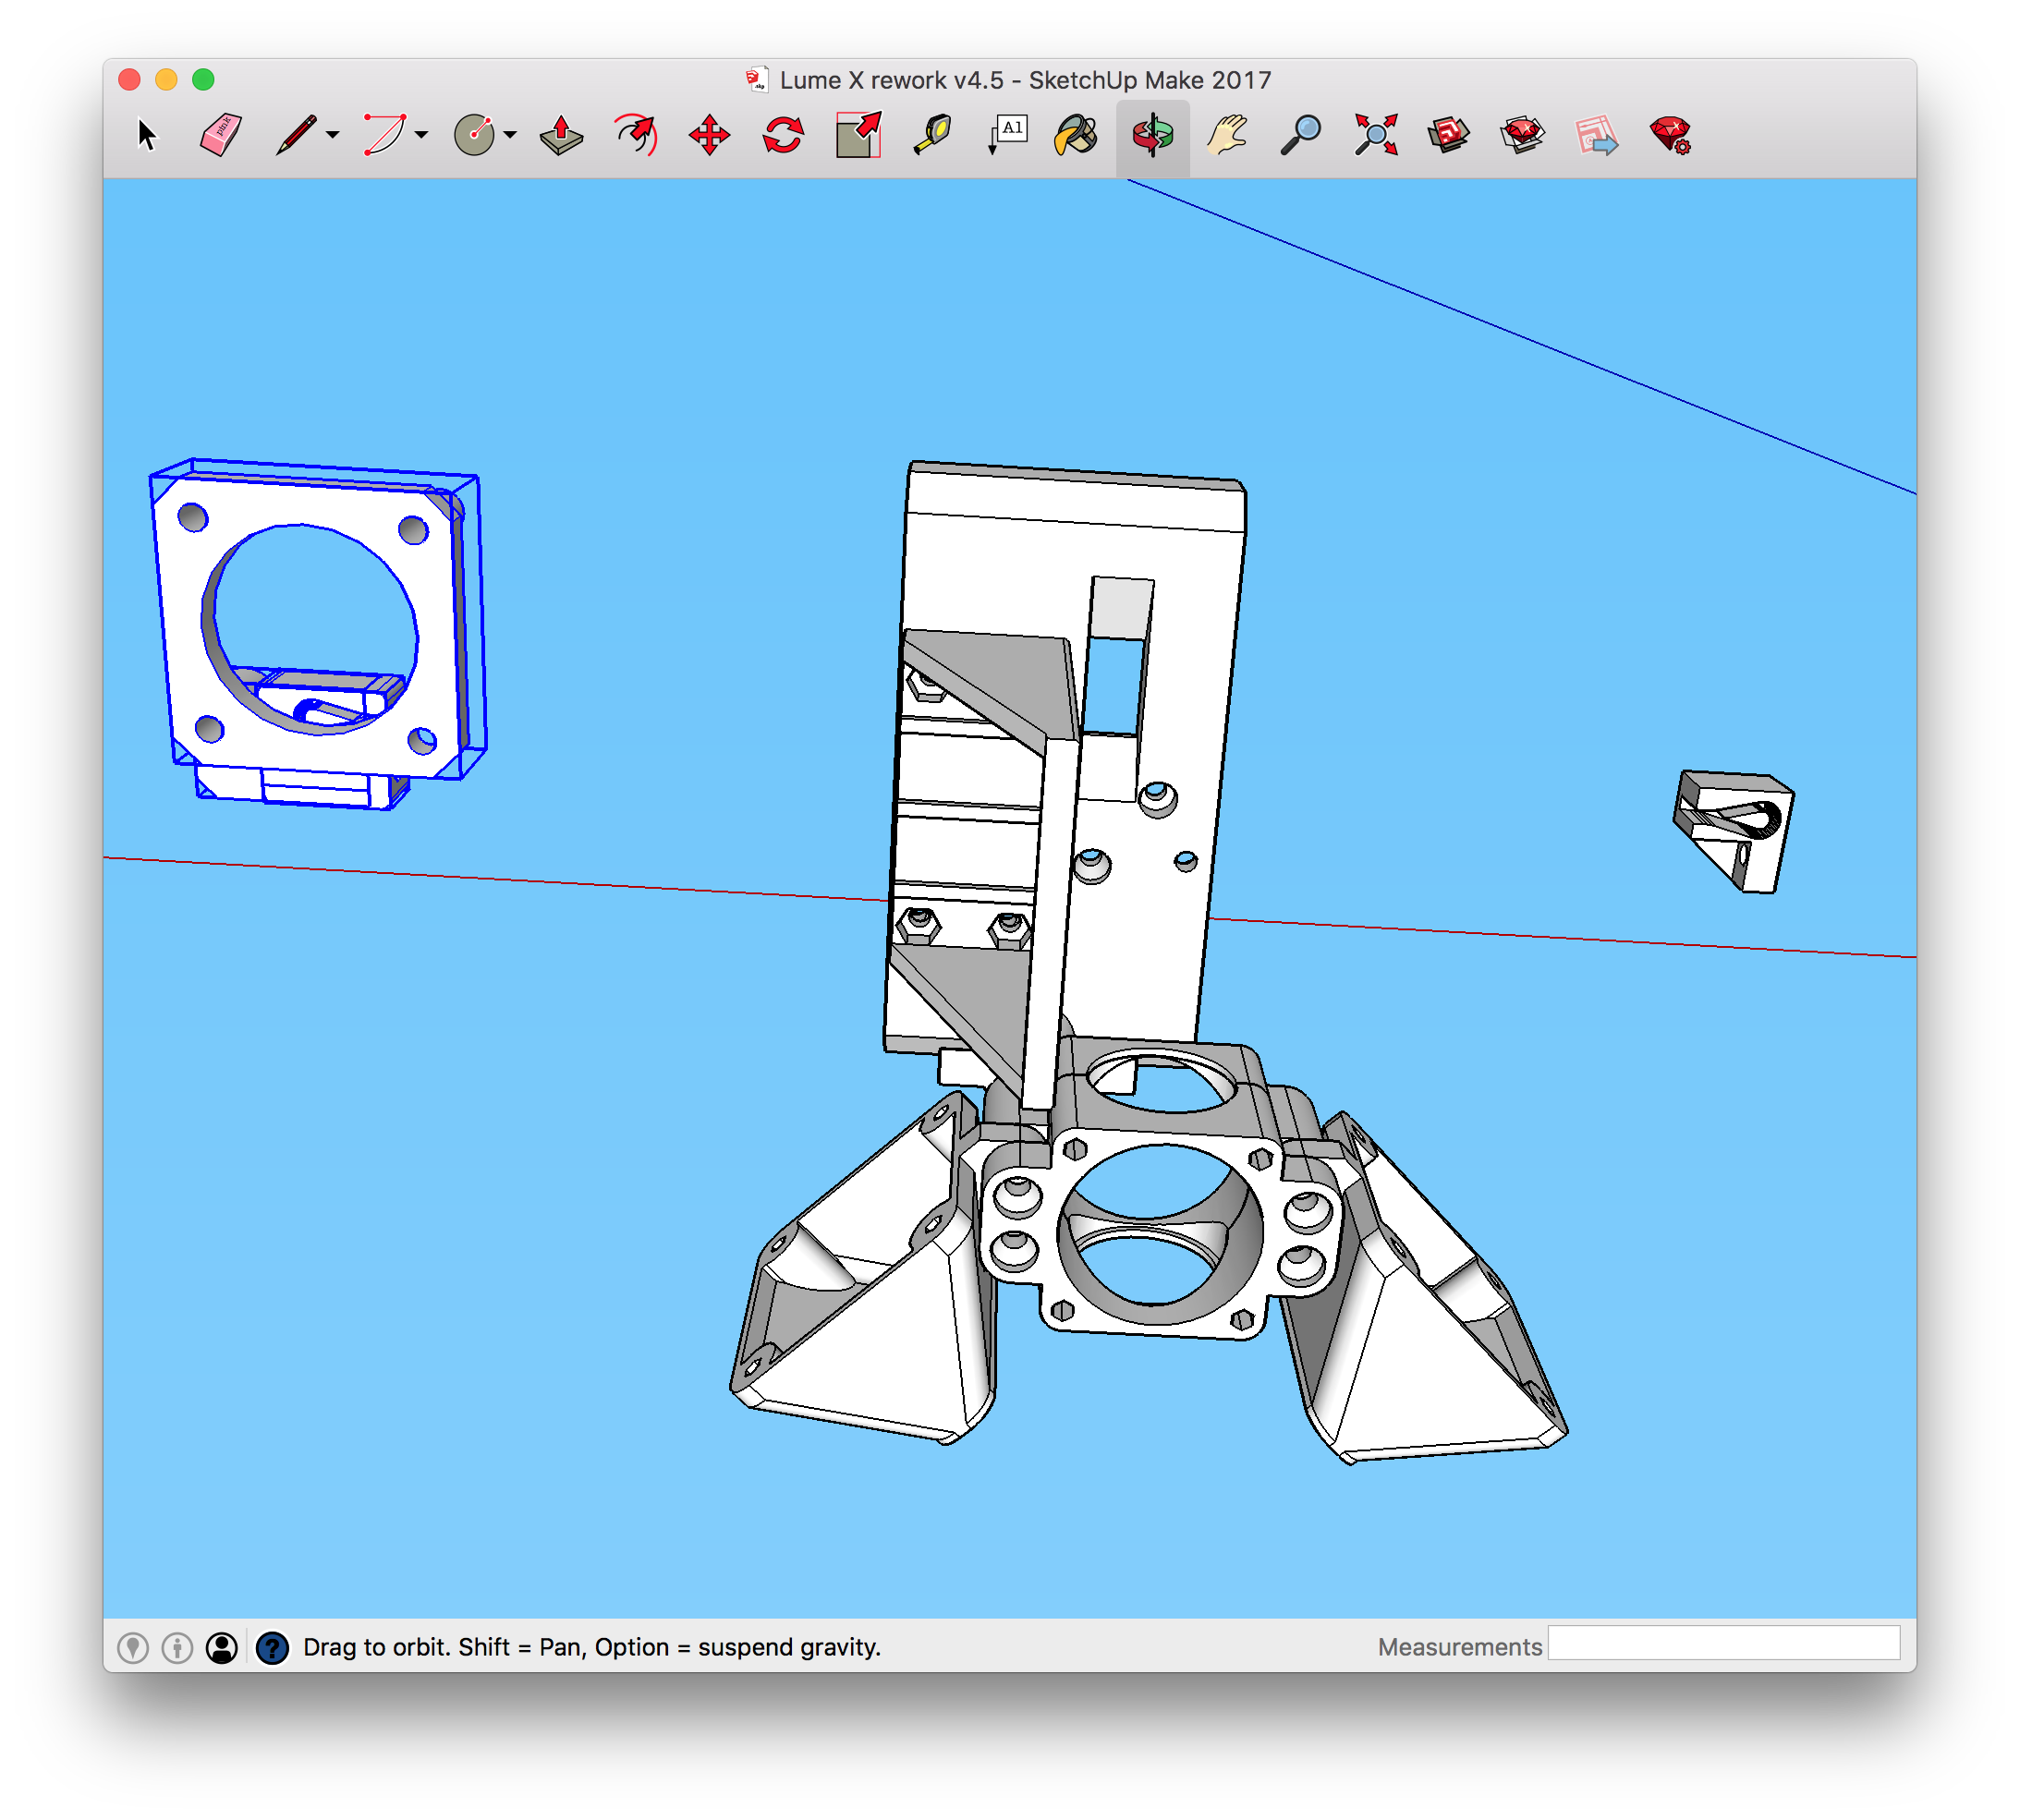Select the Move tool

[710, 135]
